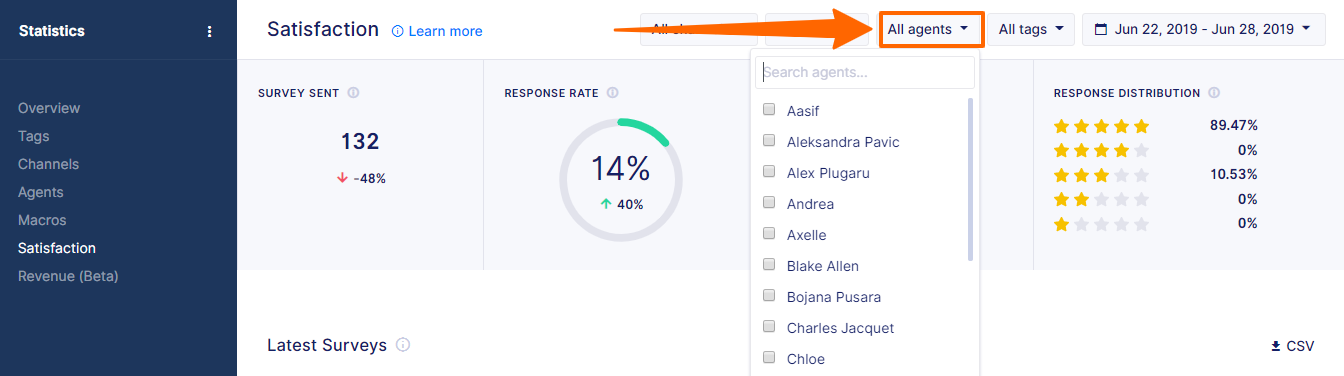The width and height of the screenshot is (1344, 376).
Task: Open the Jun 22 - Jun 28 date picker
Action: coord(1204,30)
